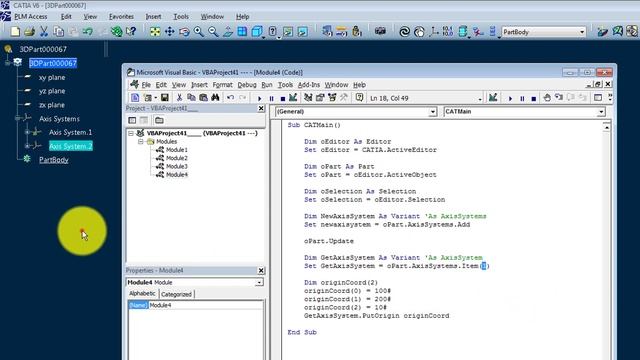
Task: Click Undo in the VBA toolbar
Action: tap(231, 98)
